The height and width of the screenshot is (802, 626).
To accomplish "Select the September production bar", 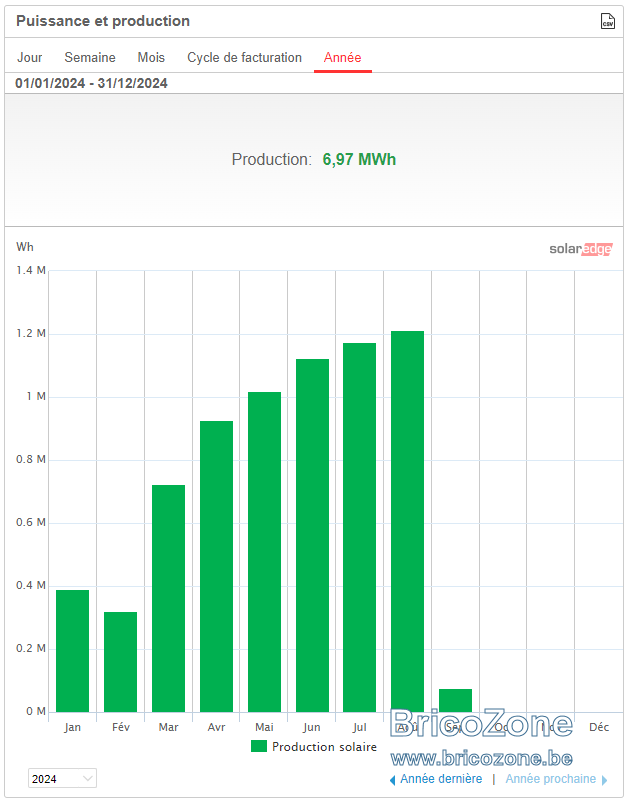I will 455,700.
